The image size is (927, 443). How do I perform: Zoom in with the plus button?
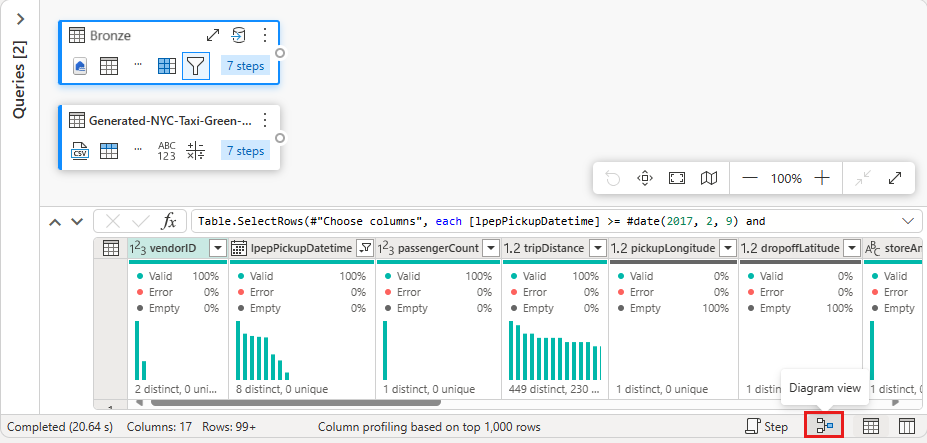click(822, 178)
